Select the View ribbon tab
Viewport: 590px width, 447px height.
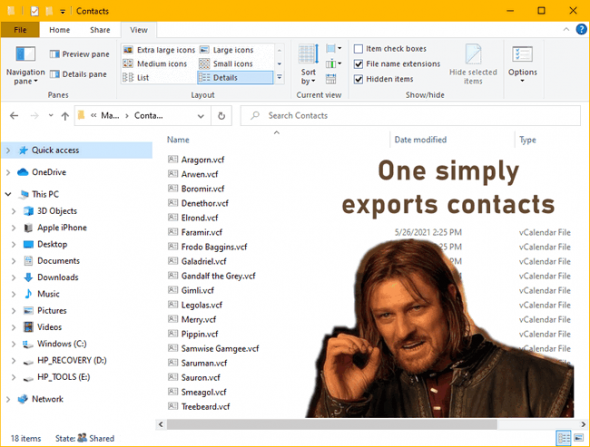coord(139,30)
